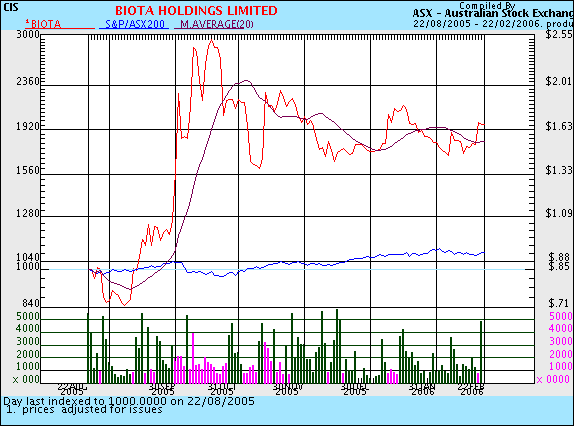The width and height of the screenshot is (574, 426).
Task: Click the 31OCT 2005 date axis label
Action: pyautogui.click(x=221, y=389)
